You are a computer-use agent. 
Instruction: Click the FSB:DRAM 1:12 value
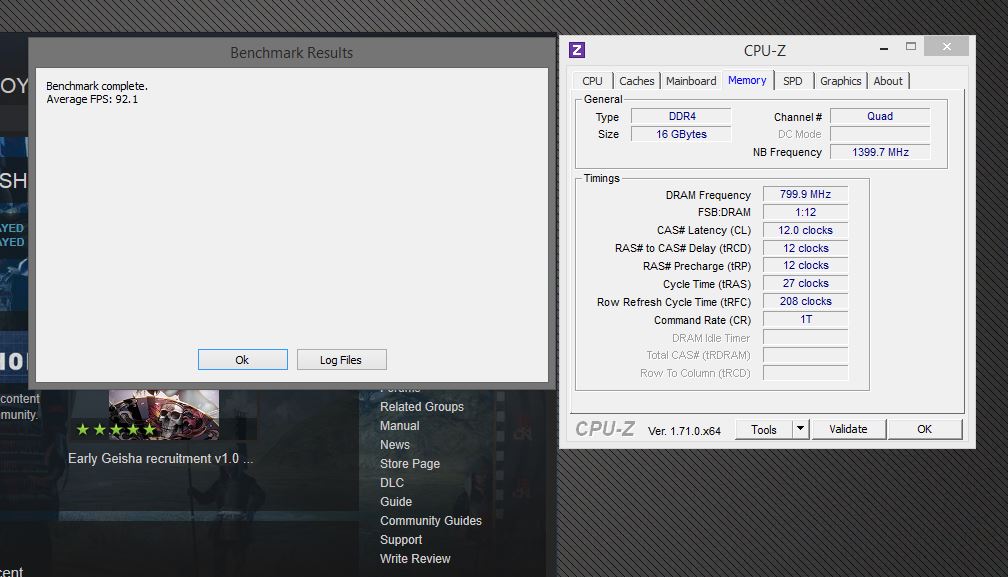tap(806, 212)
